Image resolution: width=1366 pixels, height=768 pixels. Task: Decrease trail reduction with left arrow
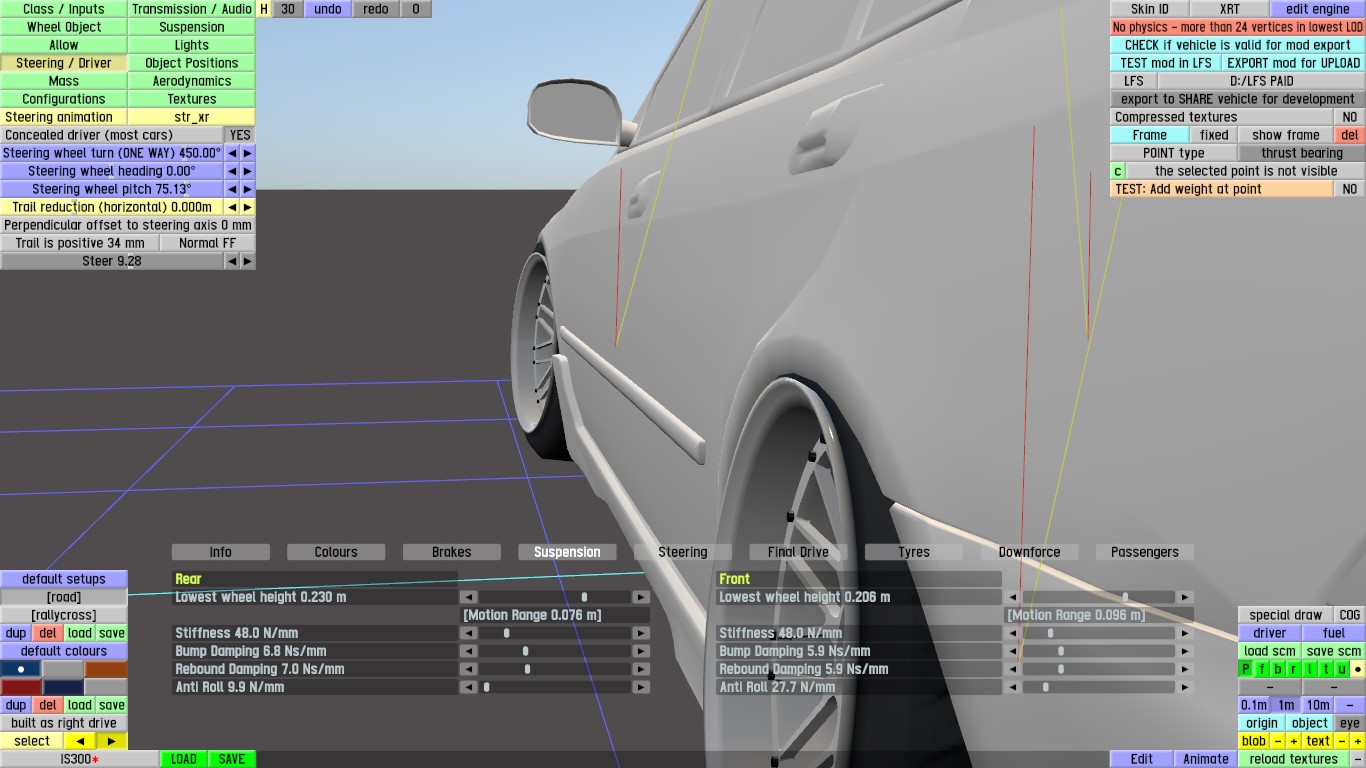point(232,207)
